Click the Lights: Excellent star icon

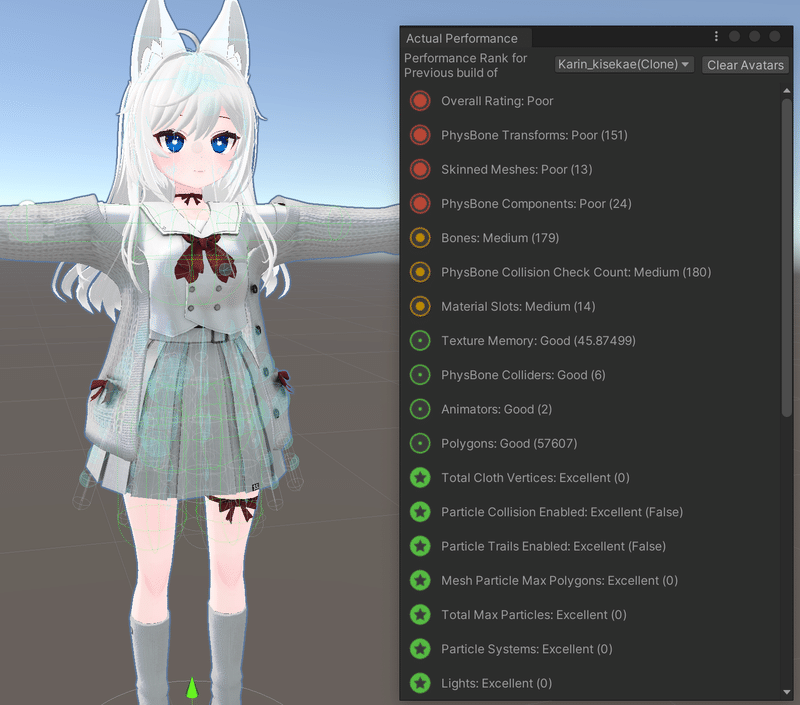(421, 683)
